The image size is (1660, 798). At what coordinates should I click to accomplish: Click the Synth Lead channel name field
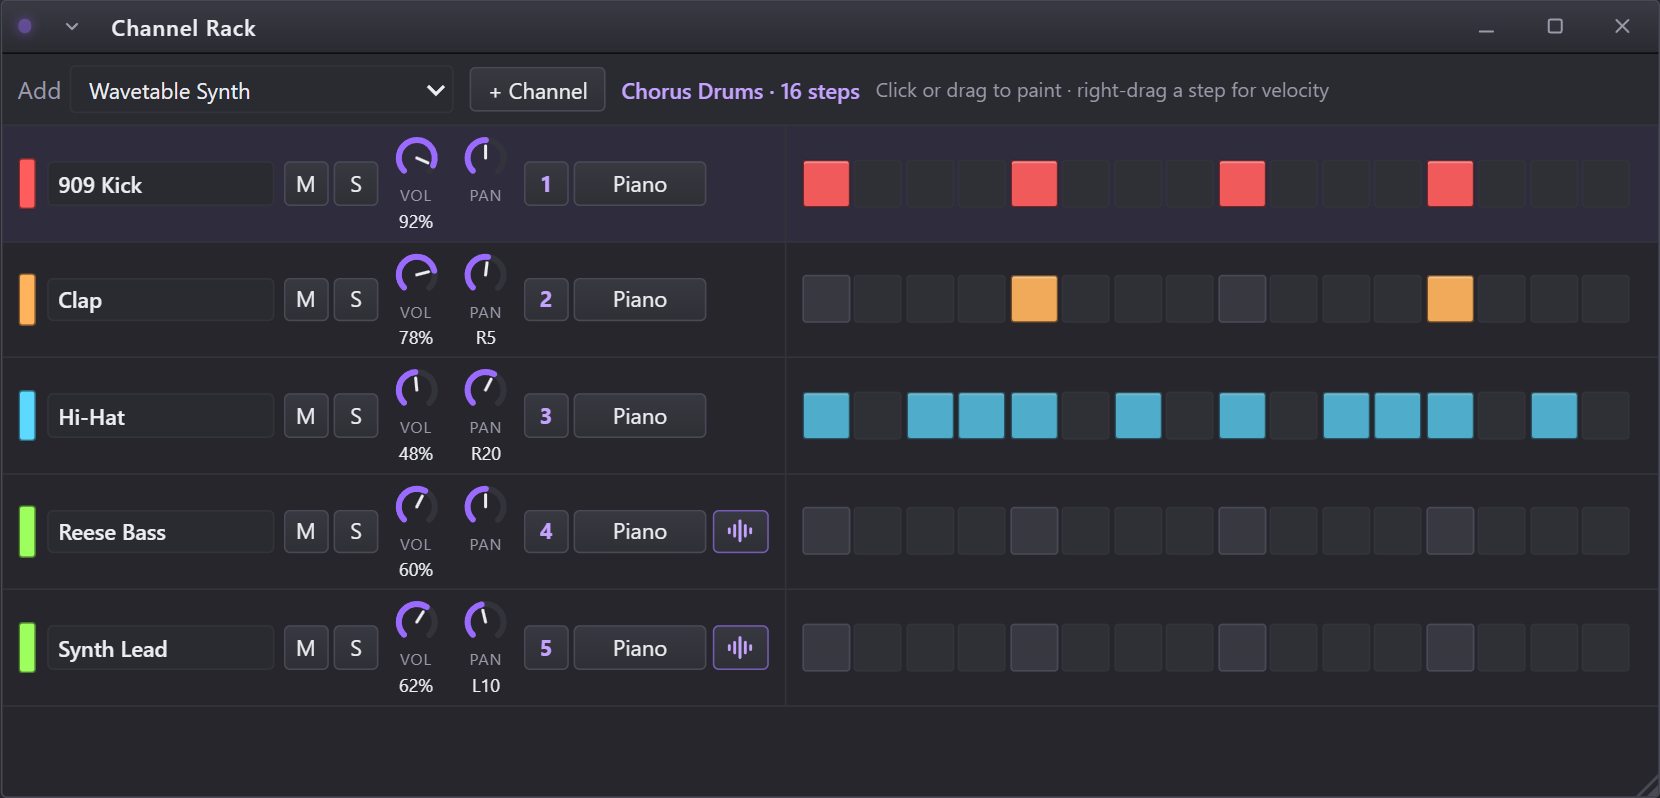point(161,648)
